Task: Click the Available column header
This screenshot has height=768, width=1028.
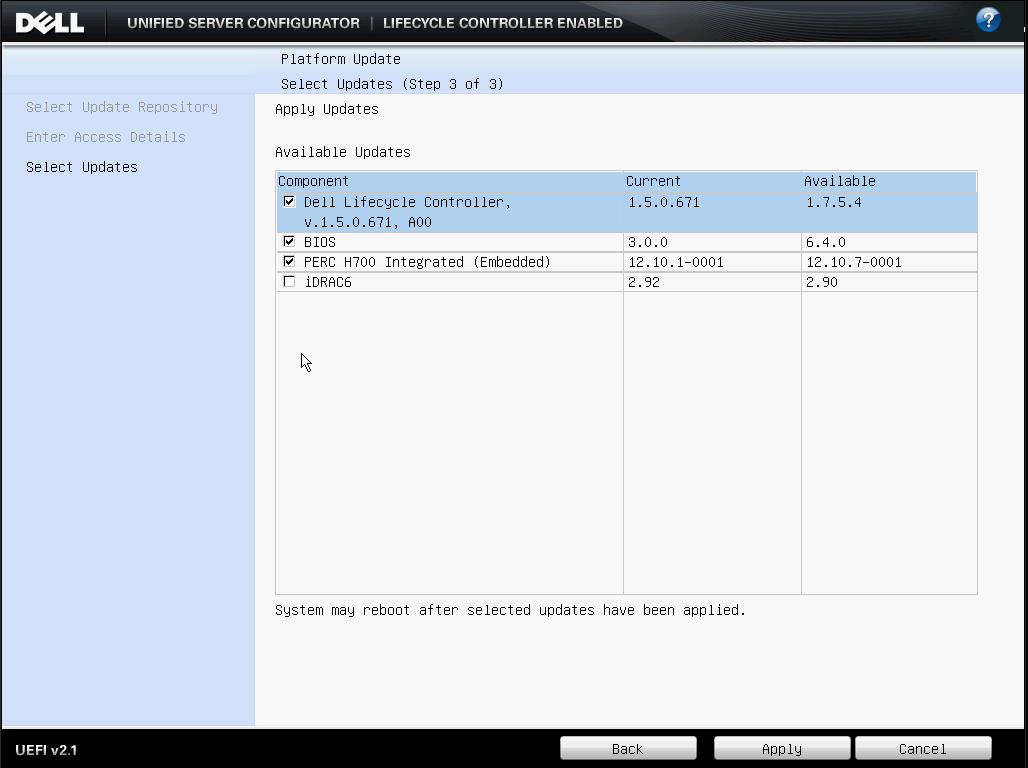Action: click(889, 181)
